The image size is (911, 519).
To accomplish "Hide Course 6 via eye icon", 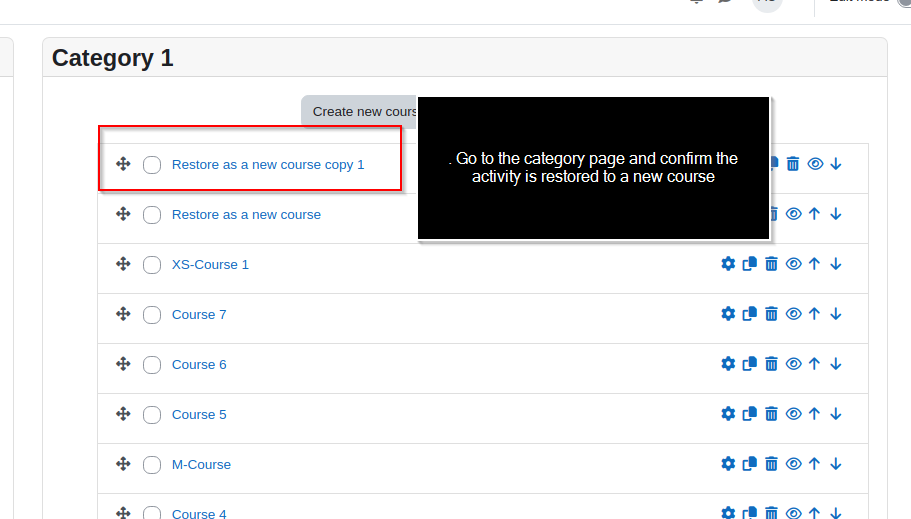I will pos(794,364).
